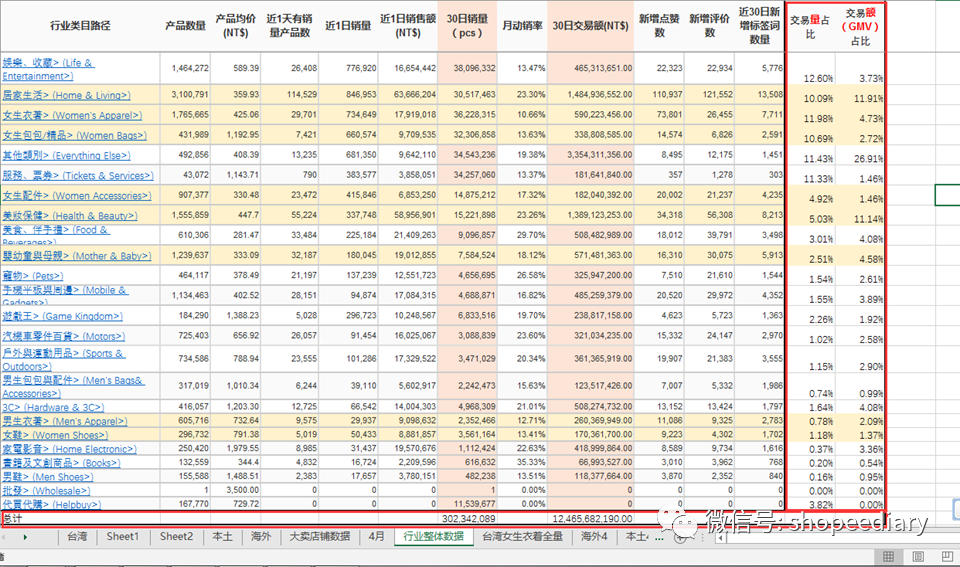Screen dimensions: 960x567
Task: Select the 产品数量 header cell
Action: coord(186,26)
